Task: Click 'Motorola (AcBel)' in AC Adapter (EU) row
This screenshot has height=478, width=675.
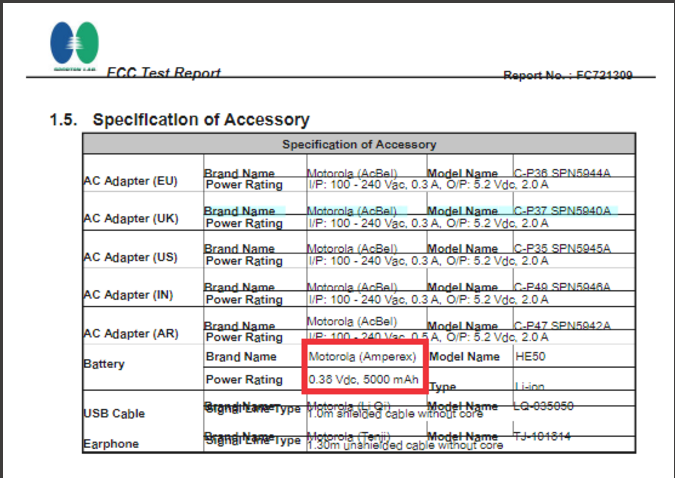Action: pyautogui.click(x=352, y=173)
